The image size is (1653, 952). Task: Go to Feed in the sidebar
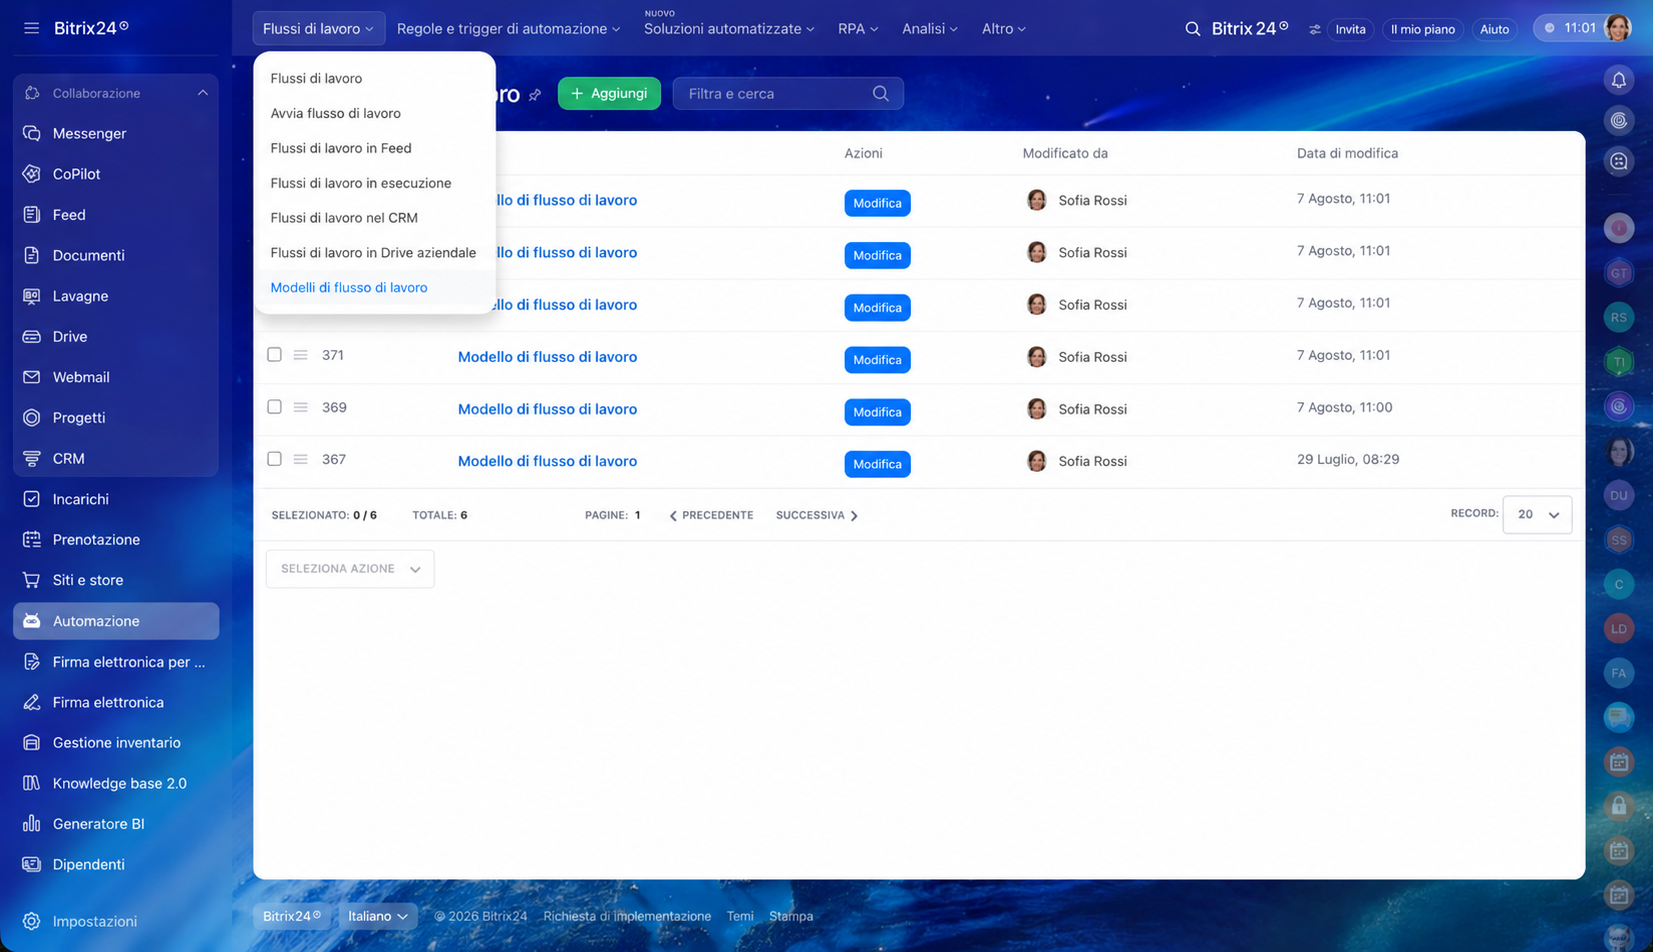(69, 215)
